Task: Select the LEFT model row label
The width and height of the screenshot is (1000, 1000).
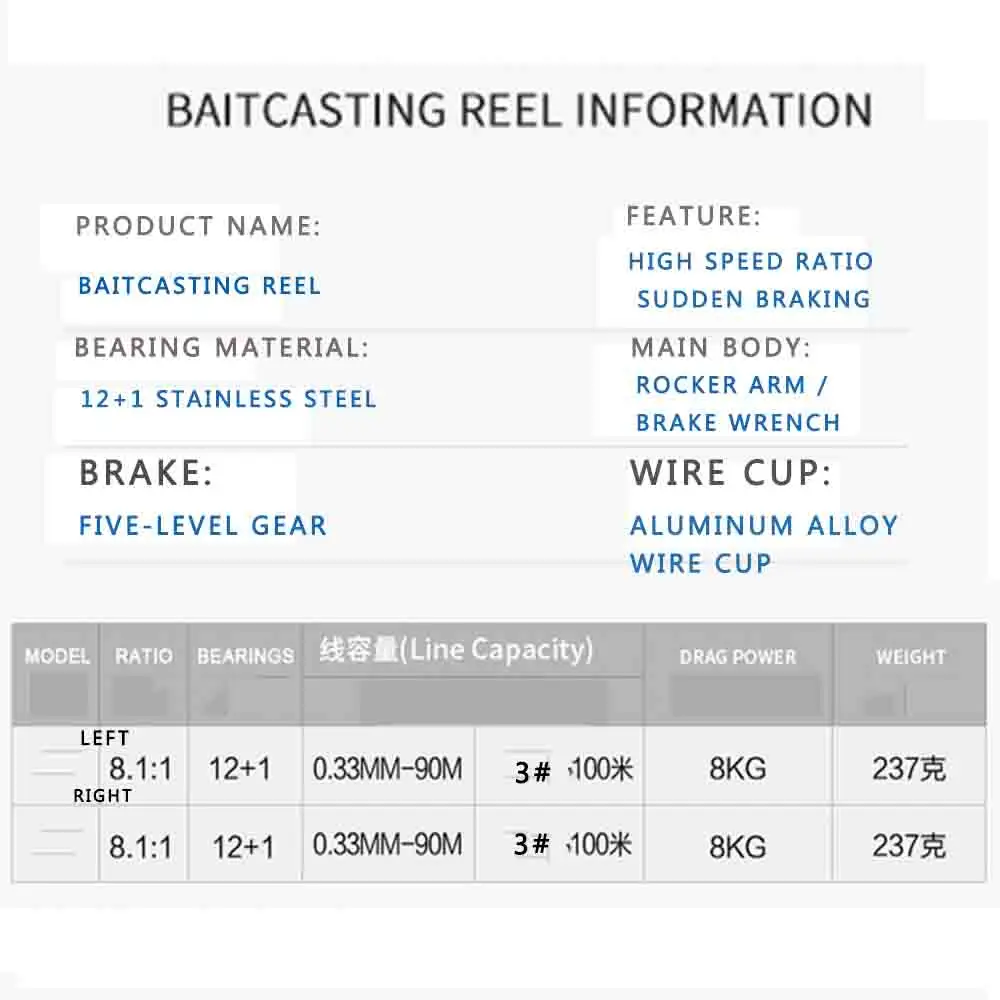Action: 105,739
